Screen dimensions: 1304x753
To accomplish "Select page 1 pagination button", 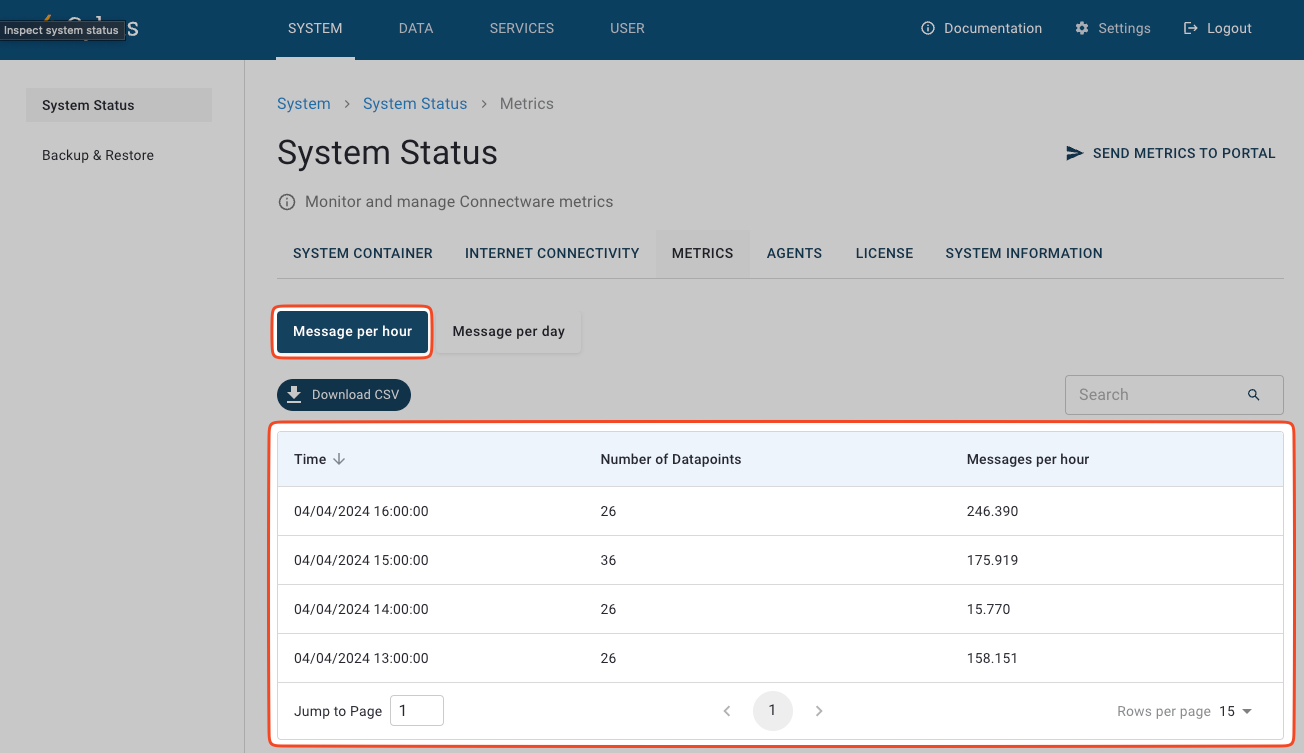I will point(772,711).
